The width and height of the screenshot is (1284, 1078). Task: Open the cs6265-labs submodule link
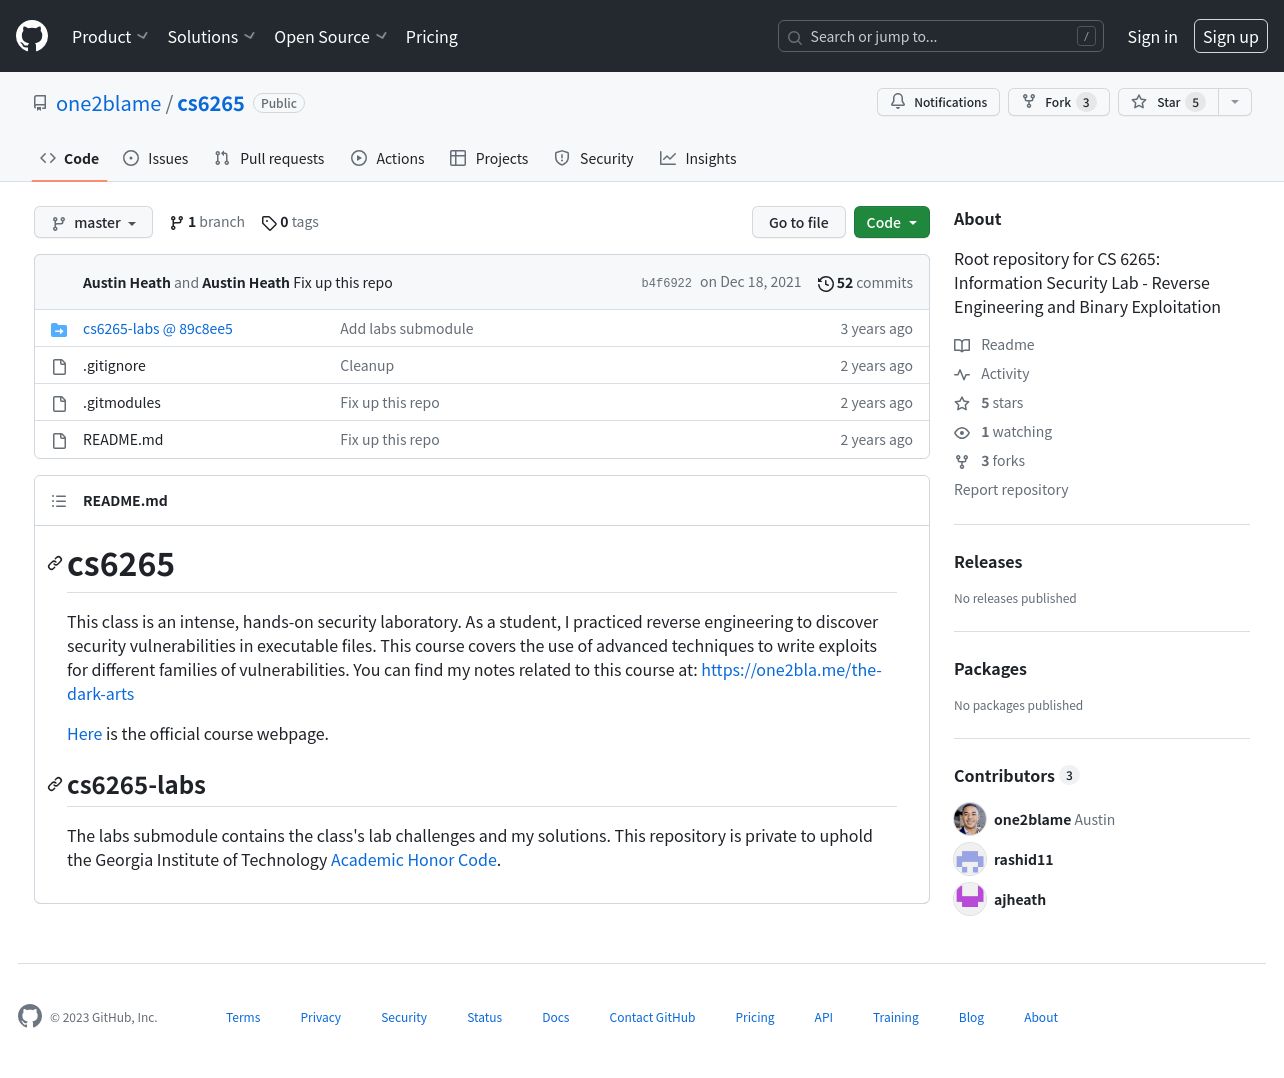(158, 328)
